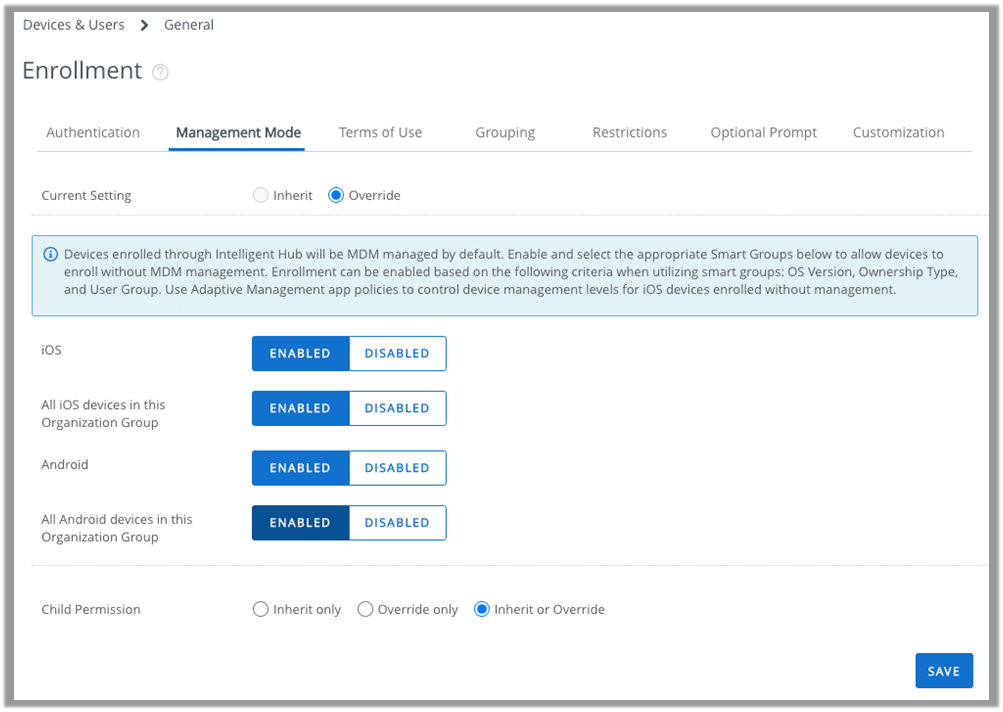Set Android to Disabled
1003x712 pixels.
(x=397, y=468)
